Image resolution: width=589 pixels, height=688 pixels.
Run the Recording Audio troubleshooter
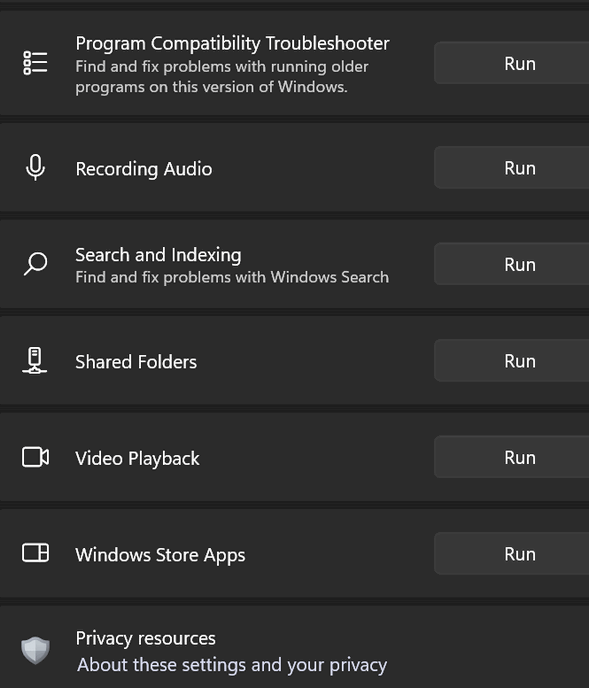(511, 168)
